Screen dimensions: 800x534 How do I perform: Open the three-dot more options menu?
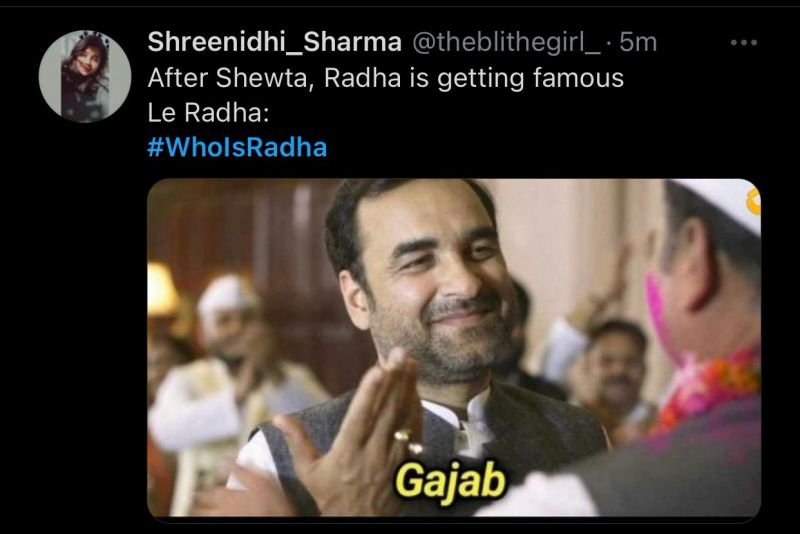(743, 43)
